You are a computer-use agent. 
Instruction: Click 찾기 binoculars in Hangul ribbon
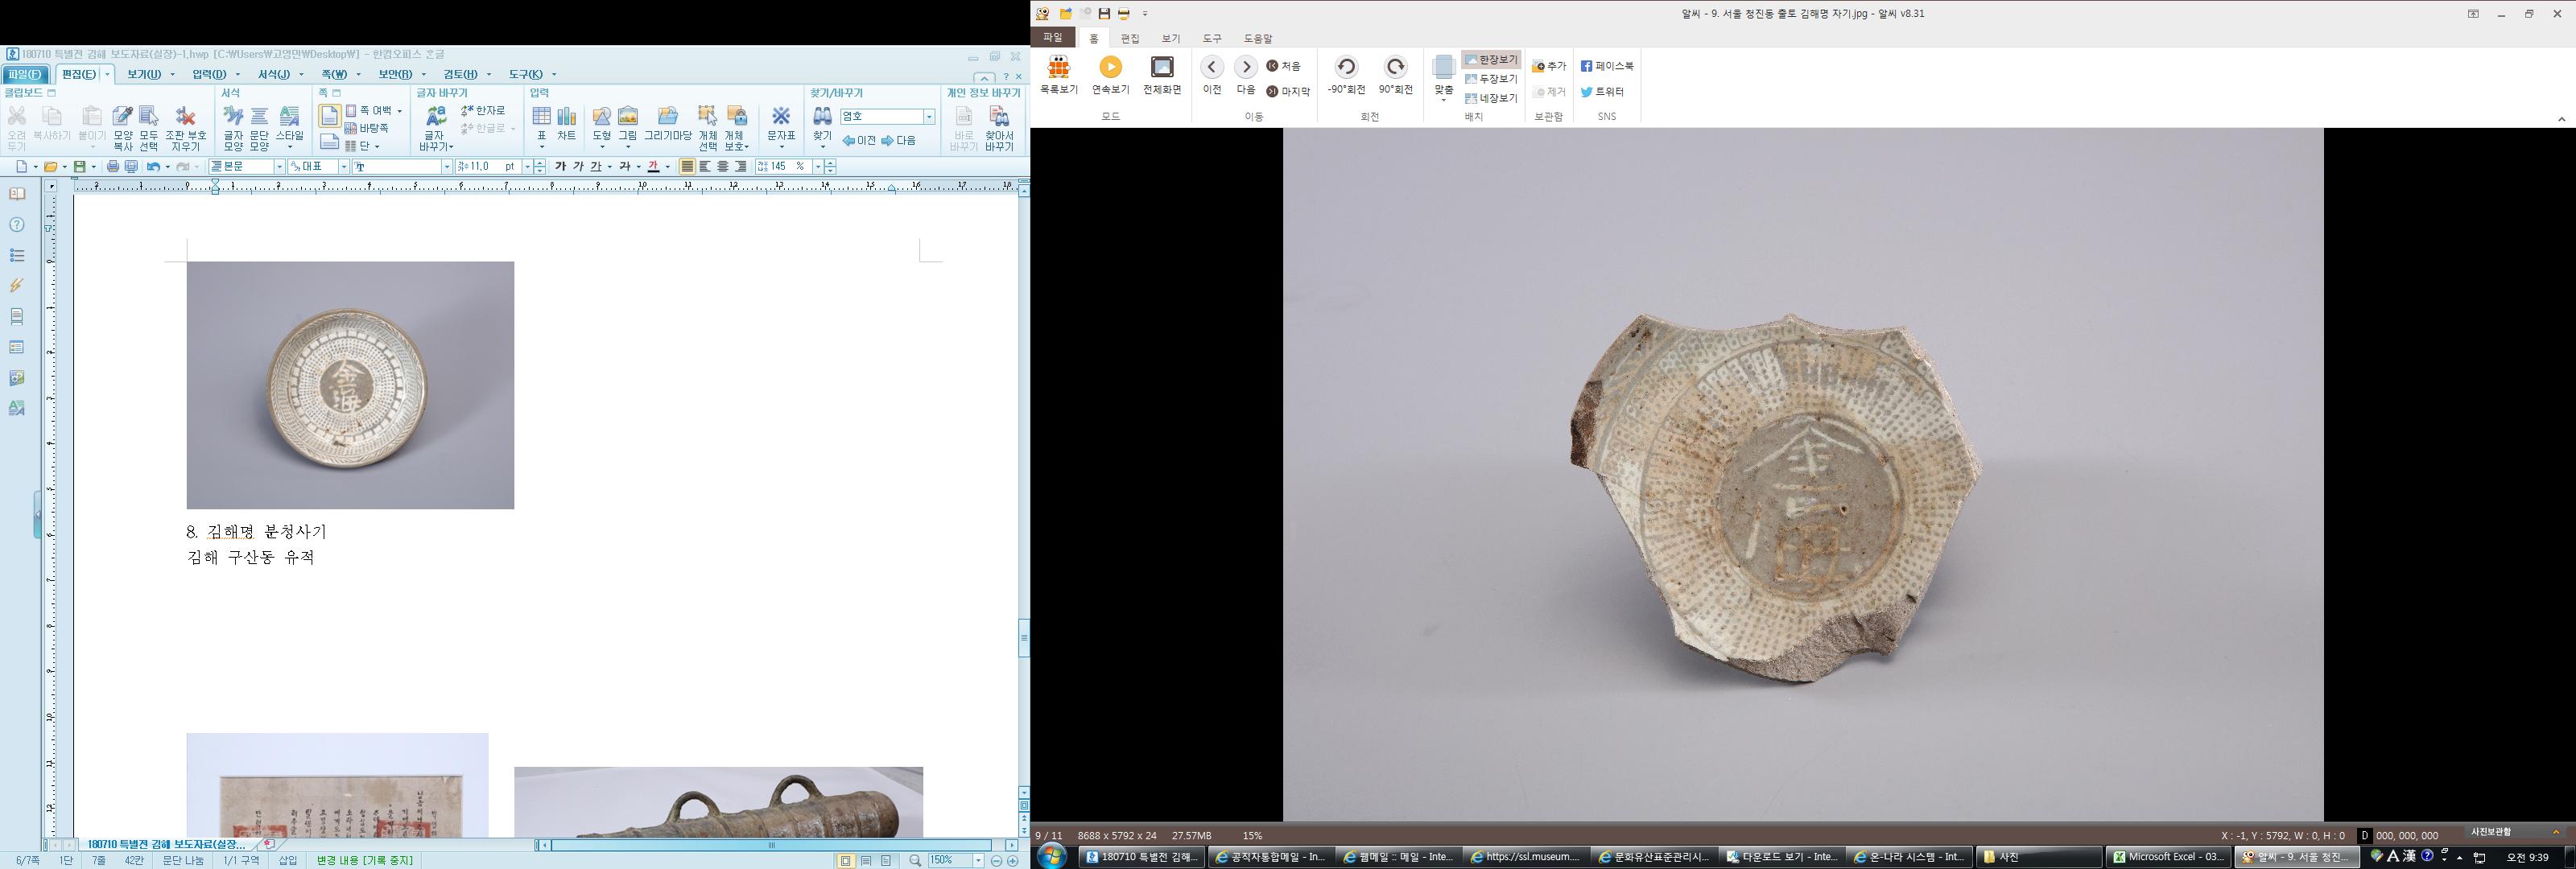822,124
